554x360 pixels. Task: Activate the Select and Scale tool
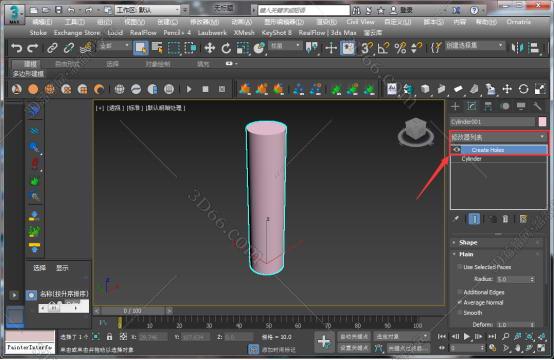point(243,48)
